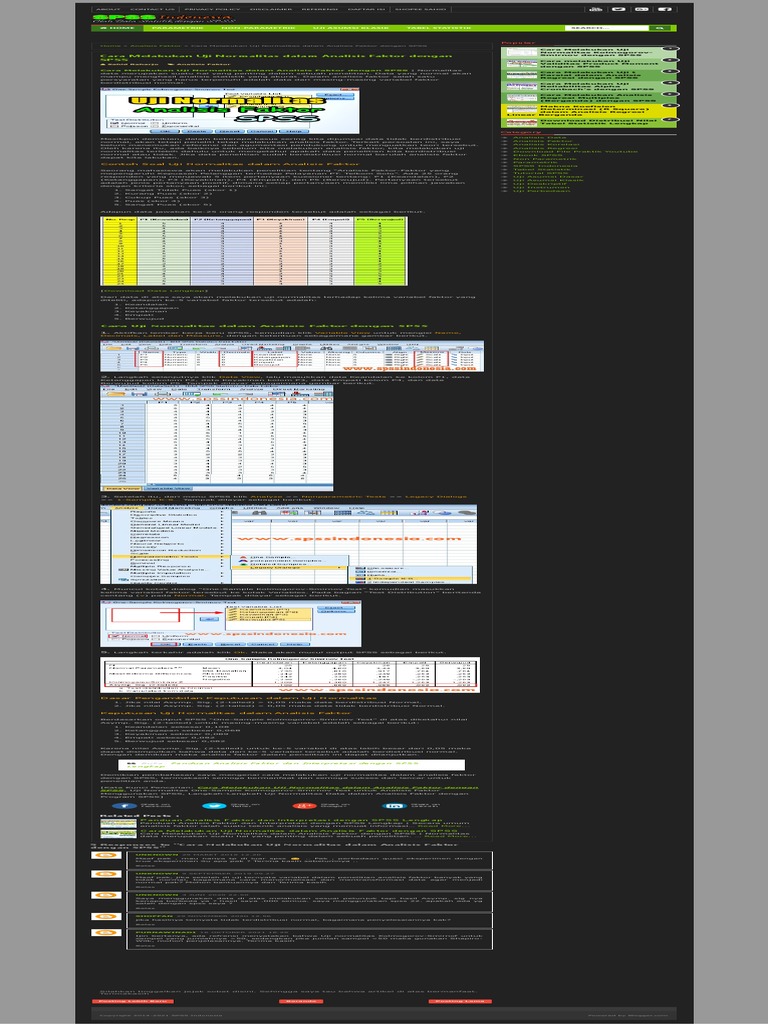Open related post Panduan Analisis Faktor
The height and width of the screenshot is (1024, 768).
(291, 820)
